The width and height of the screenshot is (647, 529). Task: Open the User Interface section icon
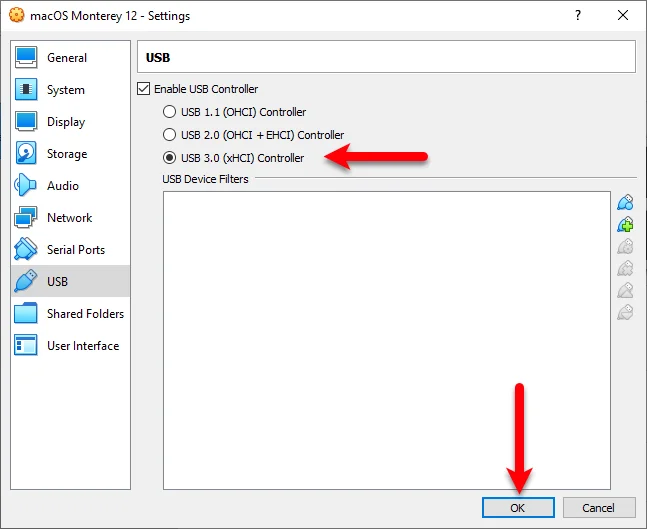tap(26, 345)
